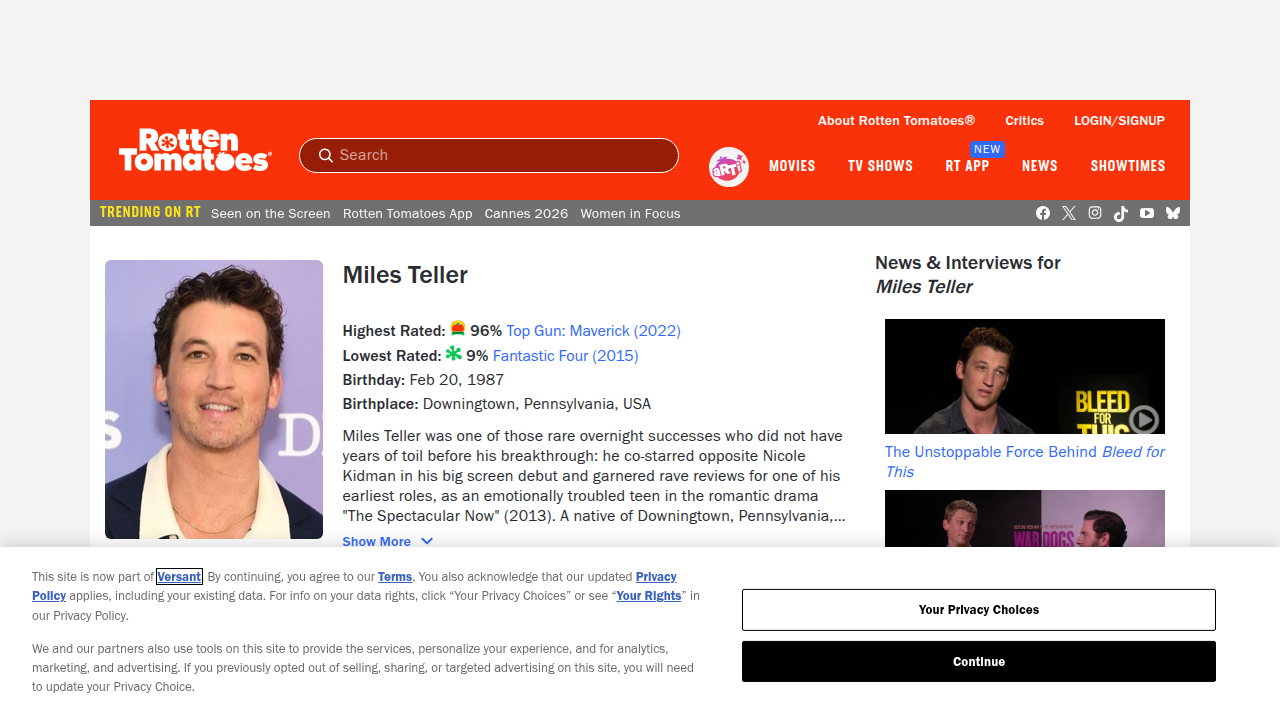Open trending Rotten Tomatoes App link
Image resolution: width=1280 pixels, height=720 pixels.
(x=408, y=213)
